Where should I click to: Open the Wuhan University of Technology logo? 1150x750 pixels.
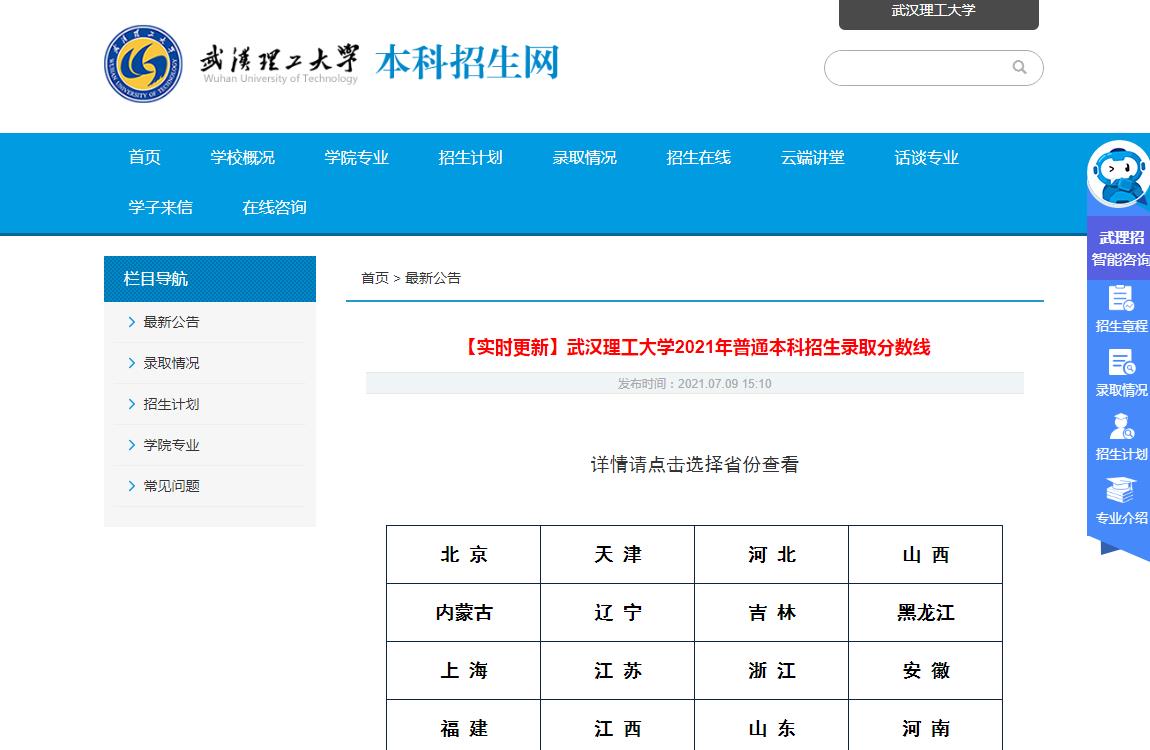tap(143, 64)
